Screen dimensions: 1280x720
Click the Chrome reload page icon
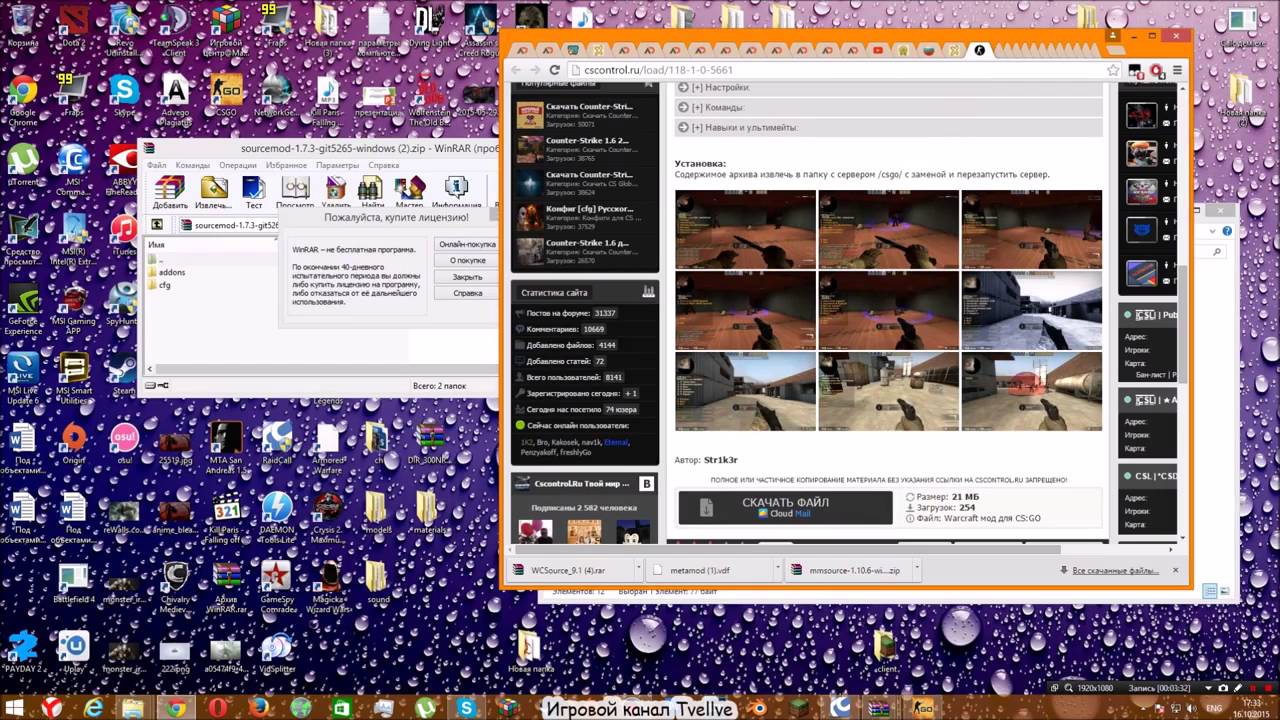[555, 70]
